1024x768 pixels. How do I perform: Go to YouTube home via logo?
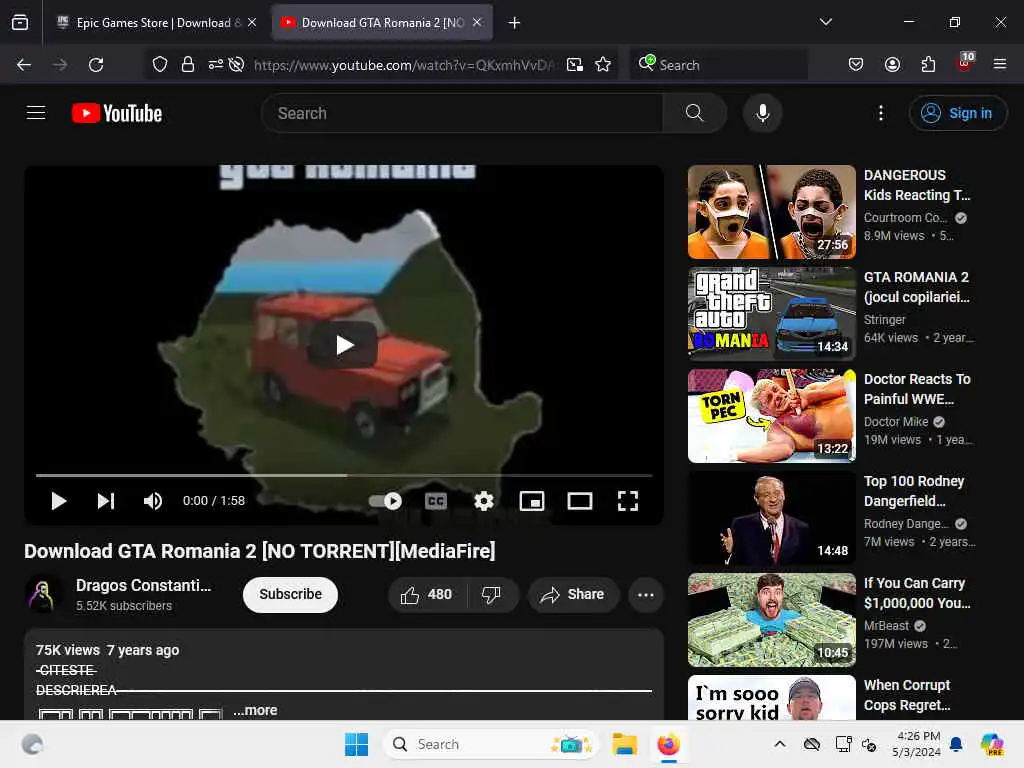pyautogui.click(x=117, y=113)
